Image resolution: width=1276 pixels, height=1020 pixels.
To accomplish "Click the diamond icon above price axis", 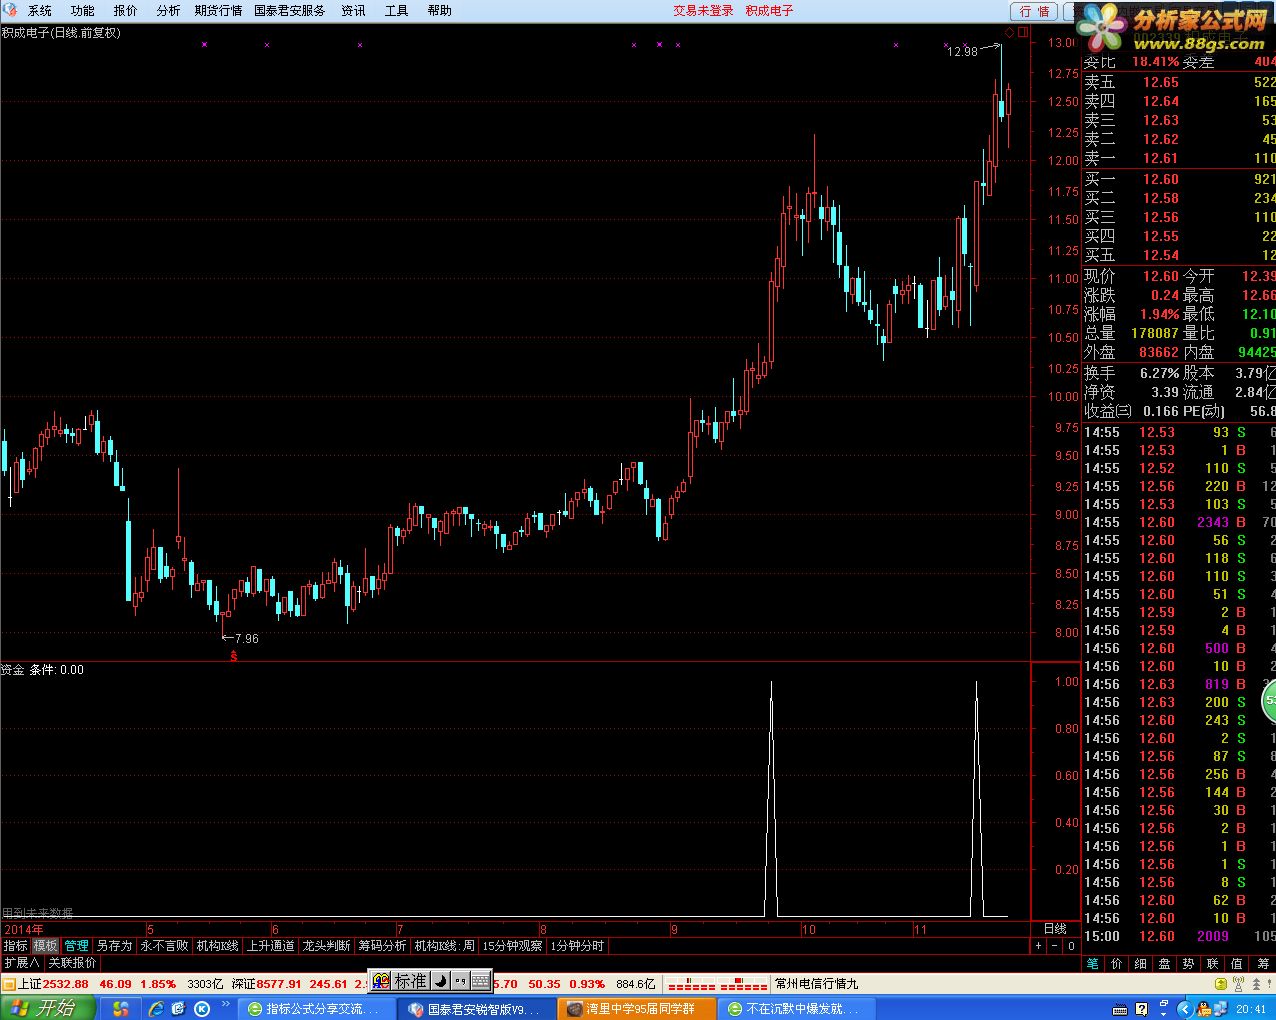I will click(x=1010, y=32).
